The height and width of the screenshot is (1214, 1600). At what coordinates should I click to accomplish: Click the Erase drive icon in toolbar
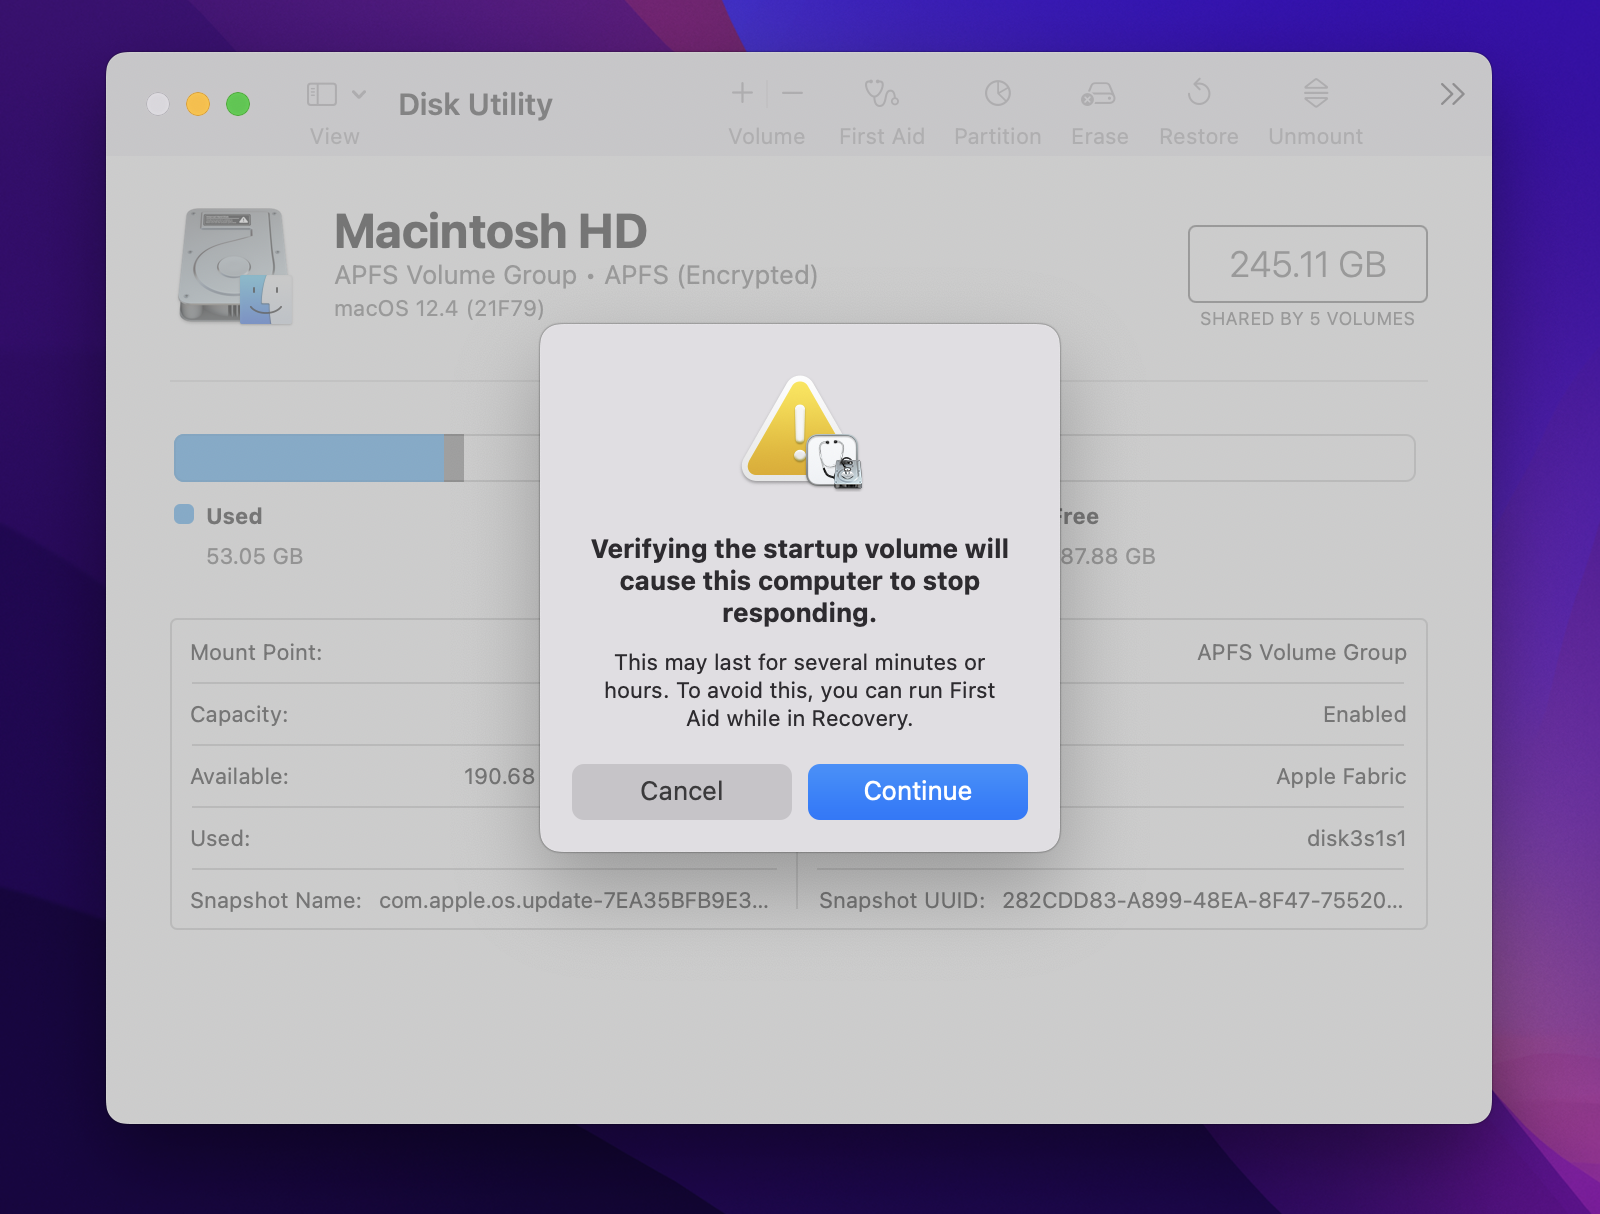1098,95
